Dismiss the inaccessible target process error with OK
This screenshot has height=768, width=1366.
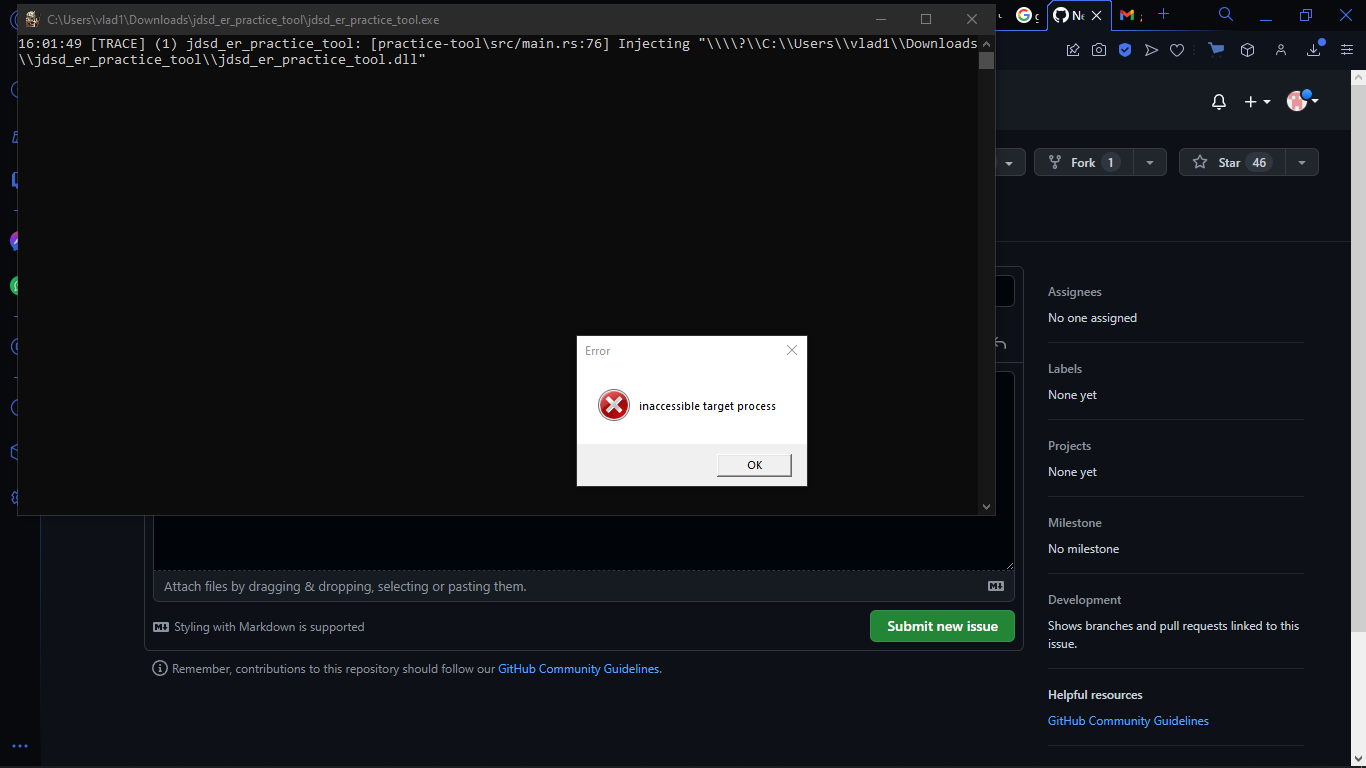754,464
